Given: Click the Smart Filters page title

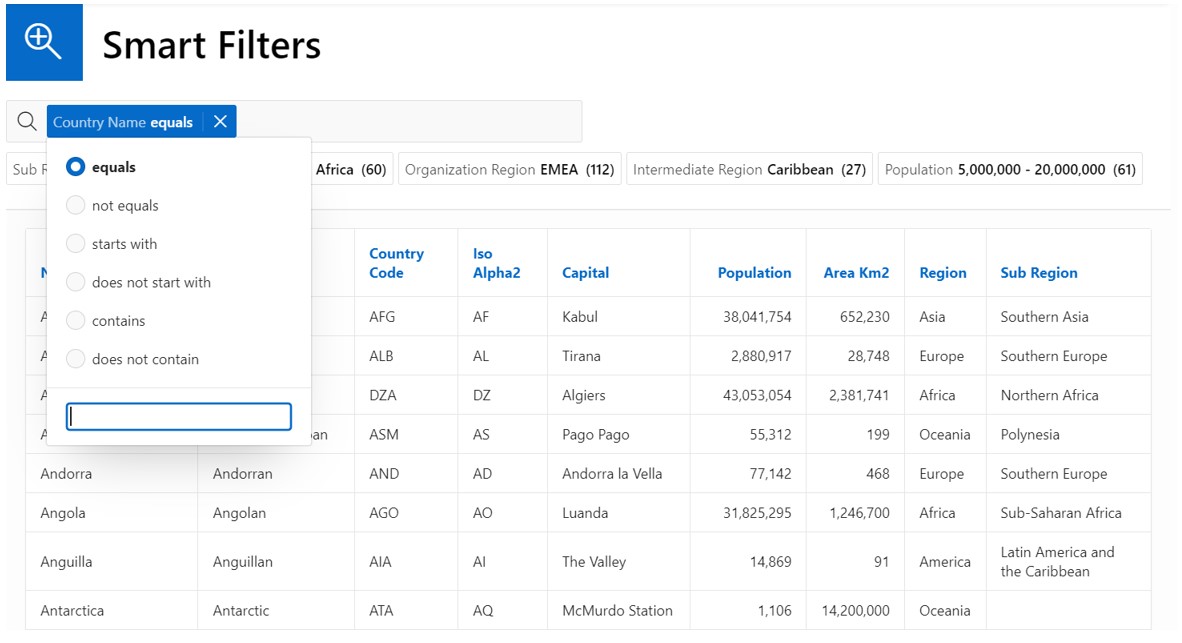Looking at the screenshot, I should click(x=212, y=44).
